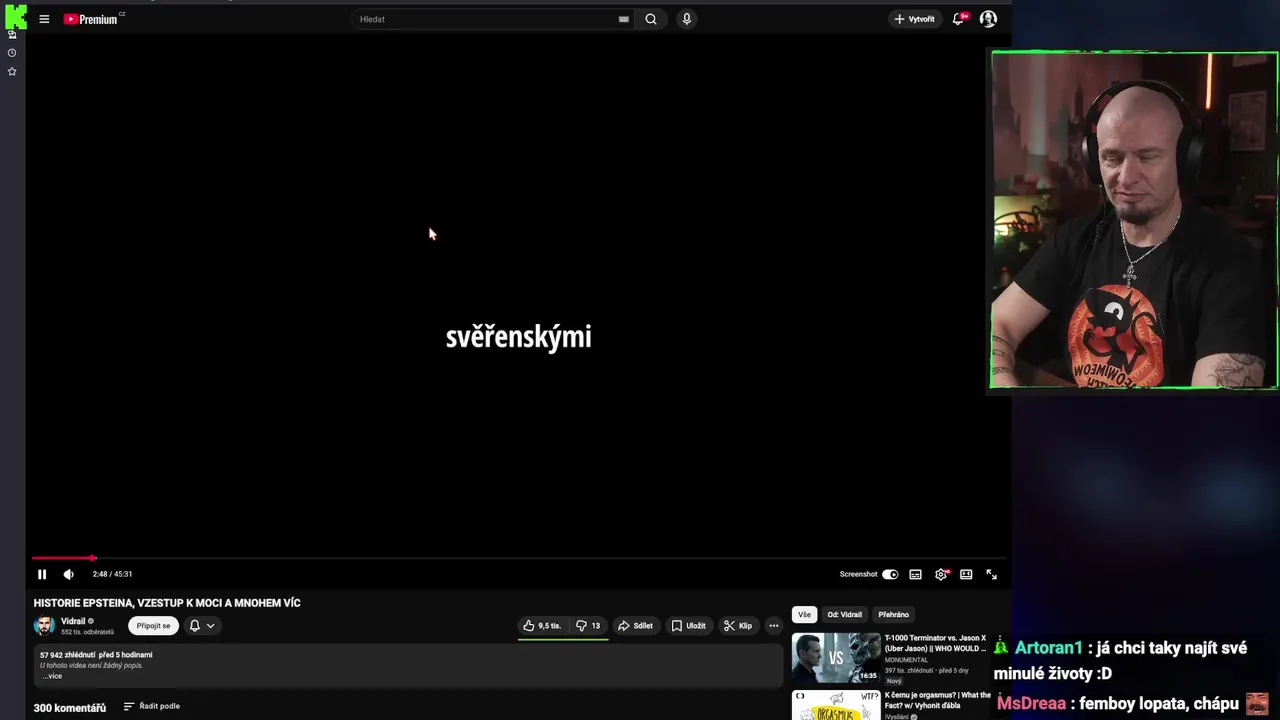Create a clip with the Klip button
The height and width of the screenshot is (720, 1280).
[738, 626]
